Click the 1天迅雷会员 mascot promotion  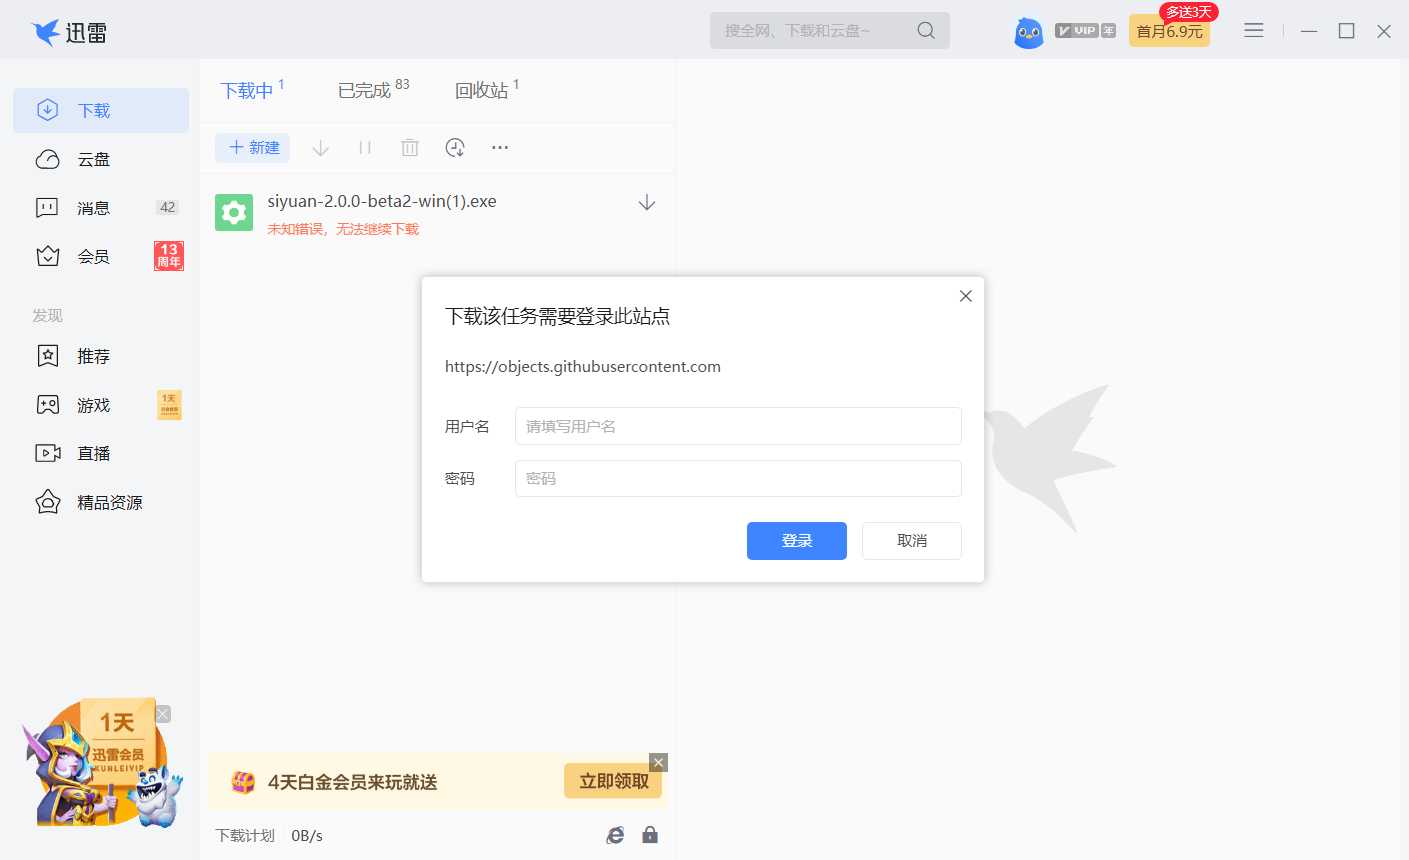pyautogui.click(x=100, y=764)
